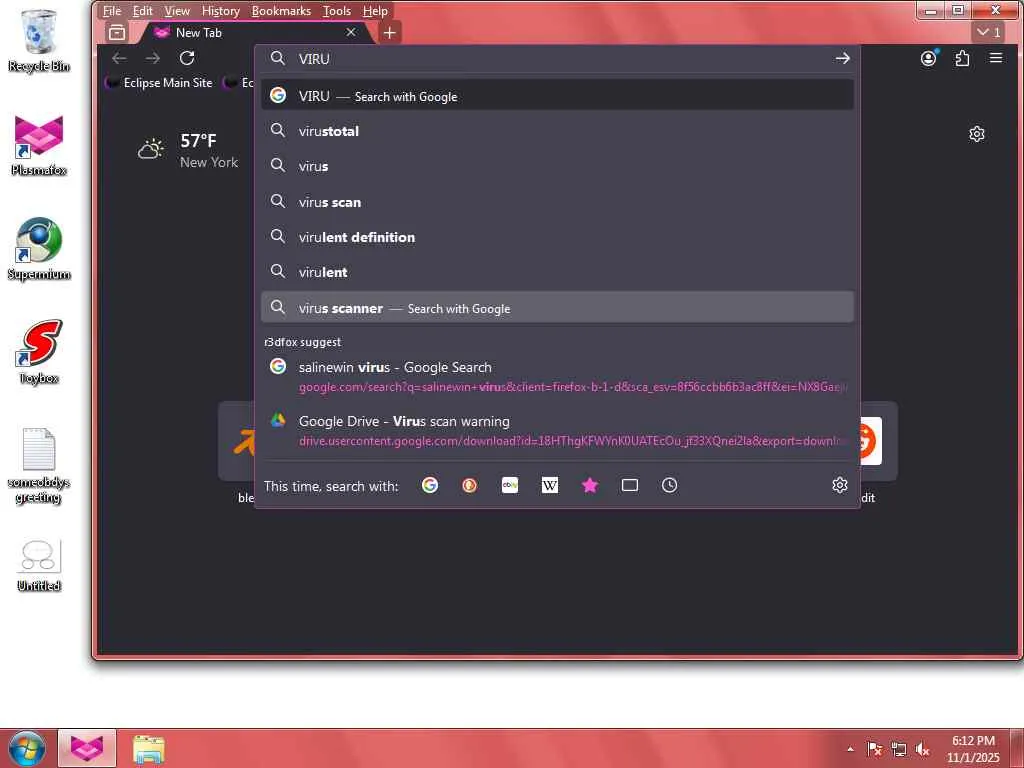Search open tabs using the tab icon
This screenshot has width=1024, height=768.
click(630, 485)
